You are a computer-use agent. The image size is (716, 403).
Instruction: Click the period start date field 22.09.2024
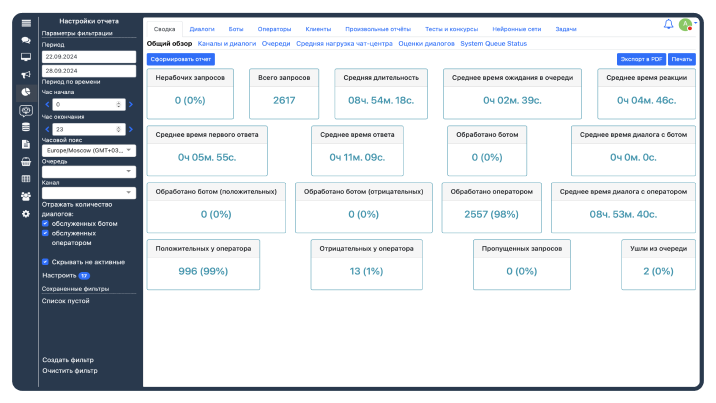[89, 57]
